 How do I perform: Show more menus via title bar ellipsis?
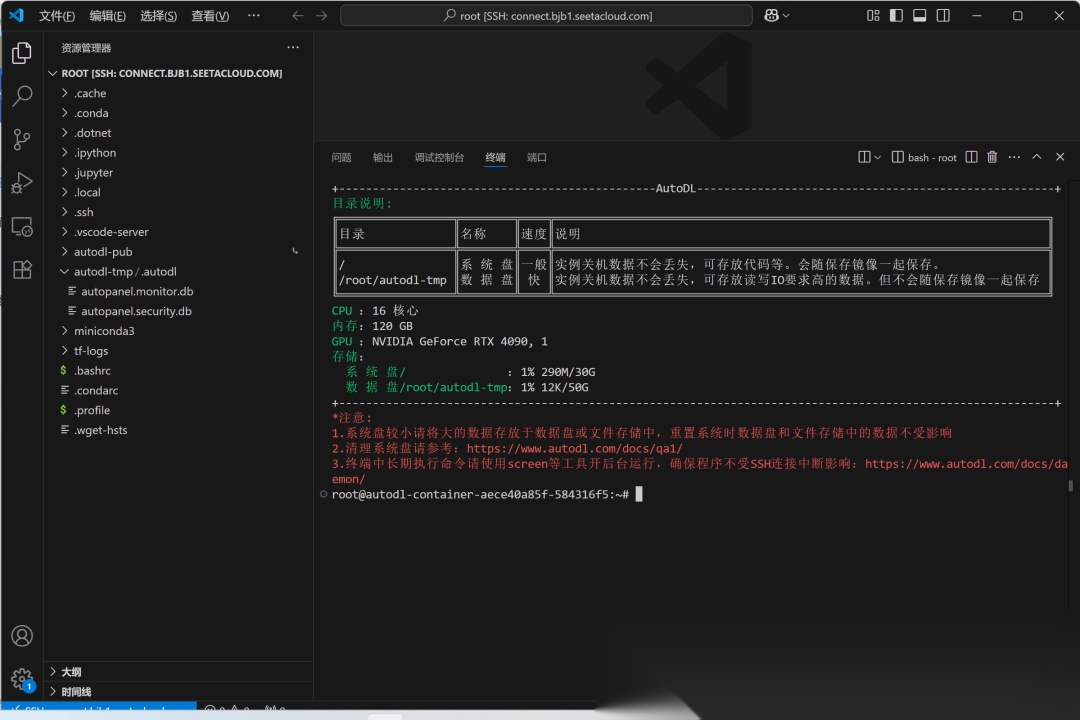[x=253, y=15]
